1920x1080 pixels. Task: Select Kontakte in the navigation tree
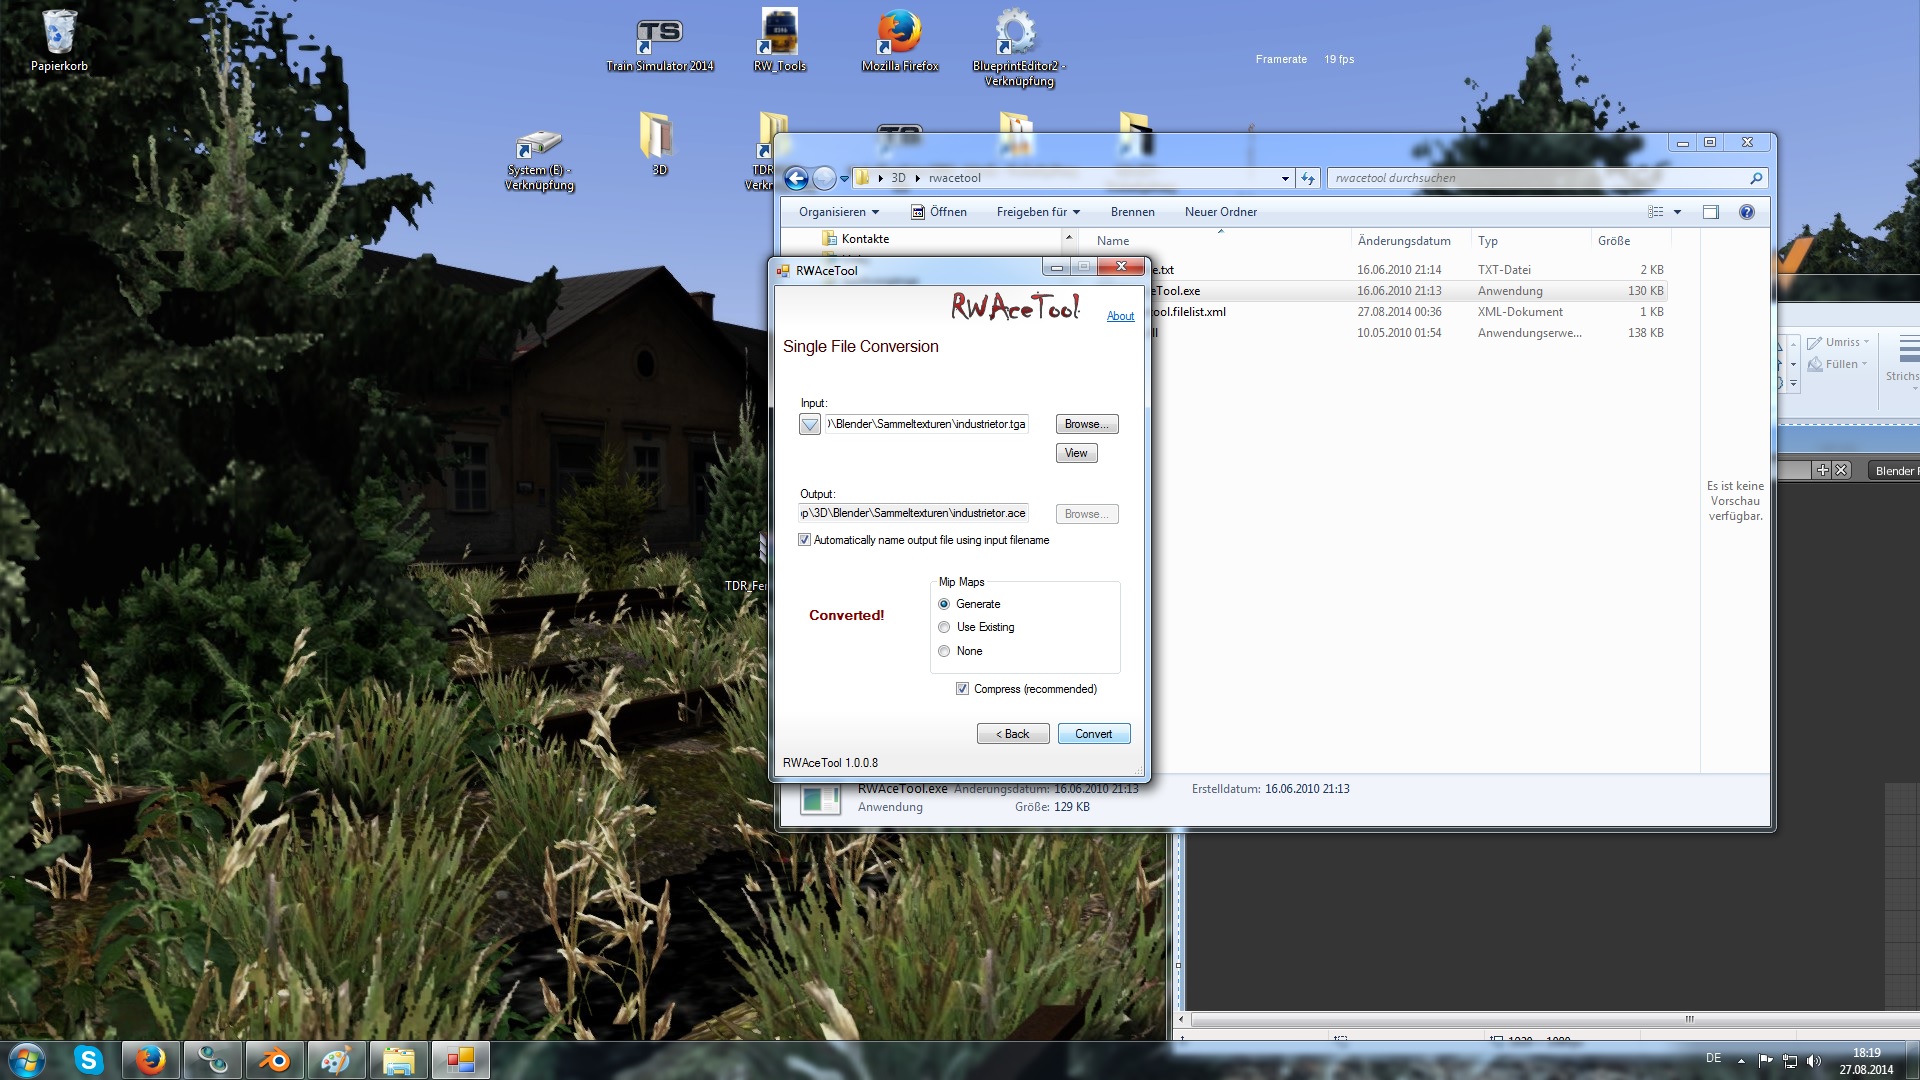pyautogui.click(x=865, y=239)
